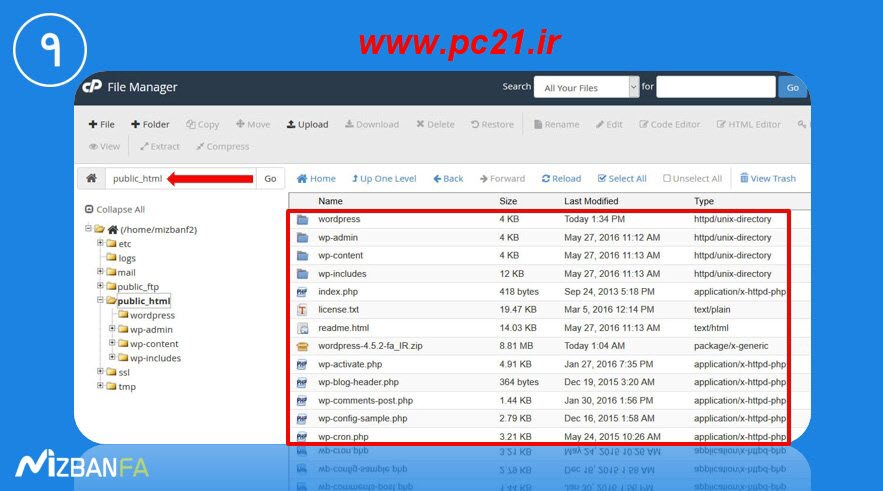Click the Extract toolbar button
The width and height of the screenshot is (883, 491).
[x=160, y=146]
